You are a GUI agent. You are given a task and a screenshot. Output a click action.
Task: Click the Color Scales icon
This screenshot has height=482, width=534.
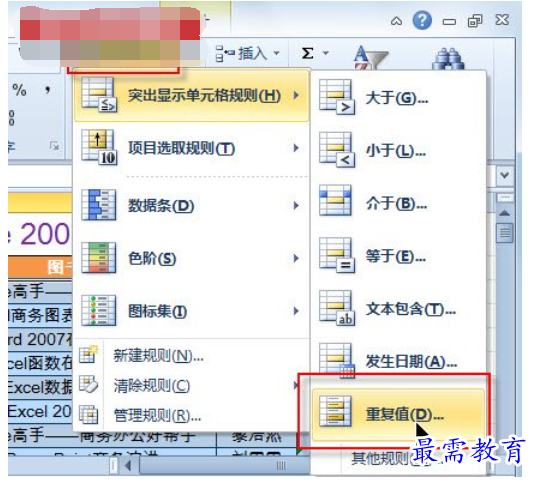click(99, 258)
